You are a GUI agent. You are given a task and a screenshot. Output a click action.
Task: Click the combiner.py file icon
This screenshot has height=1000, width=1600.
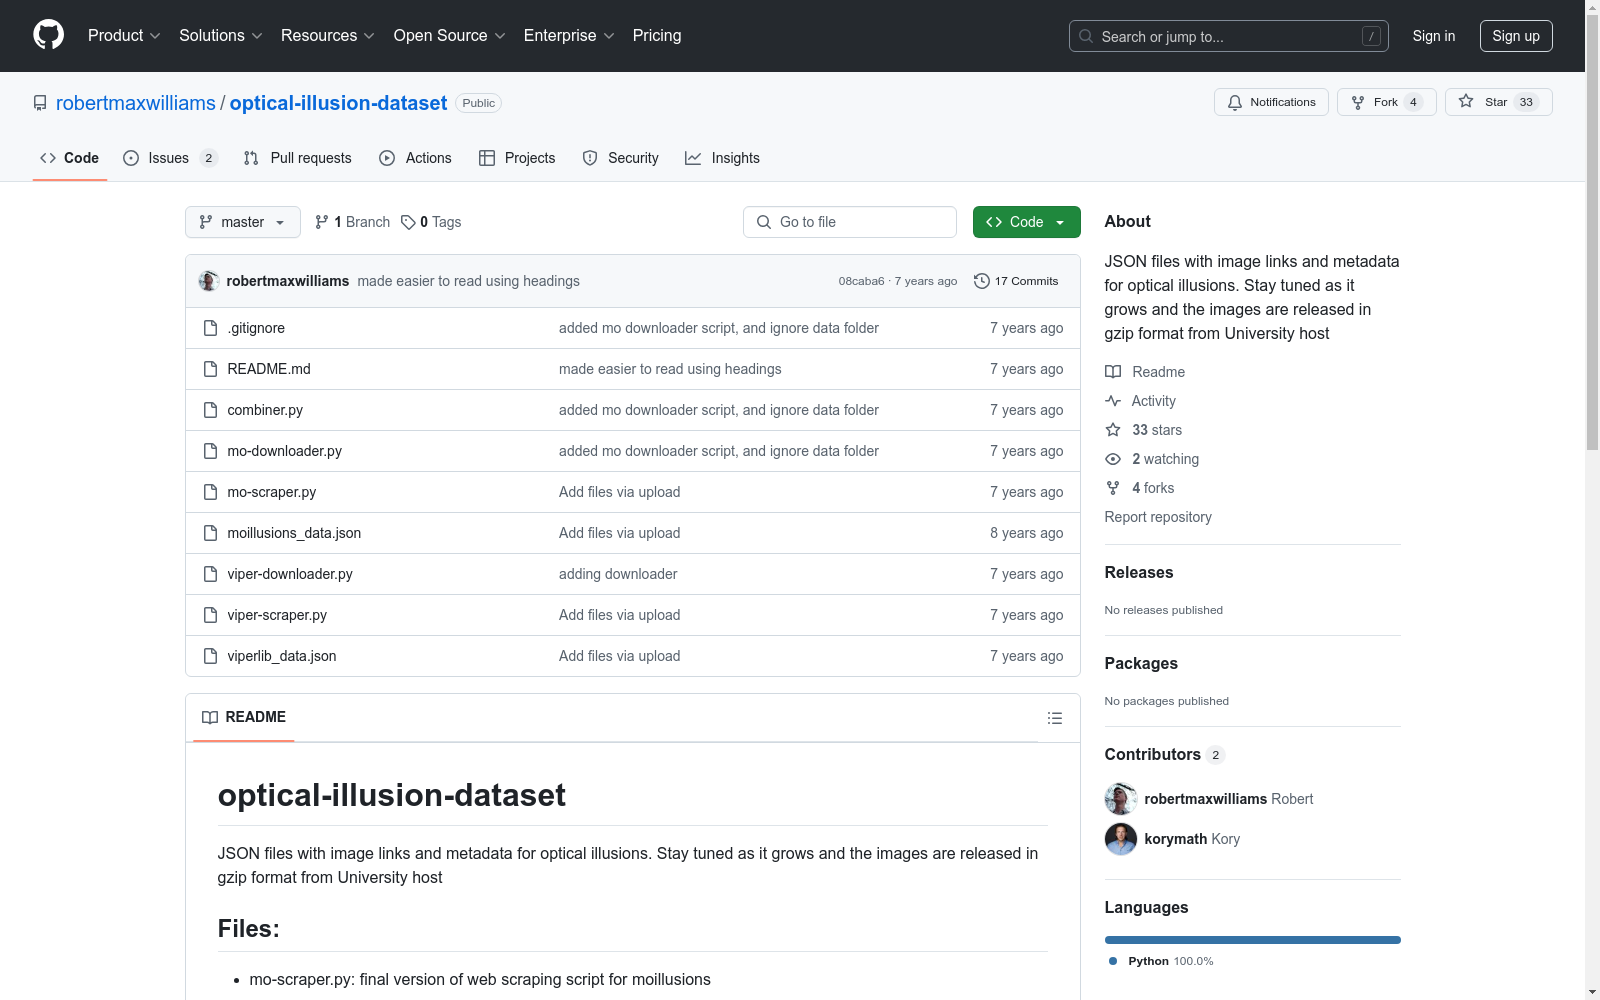coord(210,410)
